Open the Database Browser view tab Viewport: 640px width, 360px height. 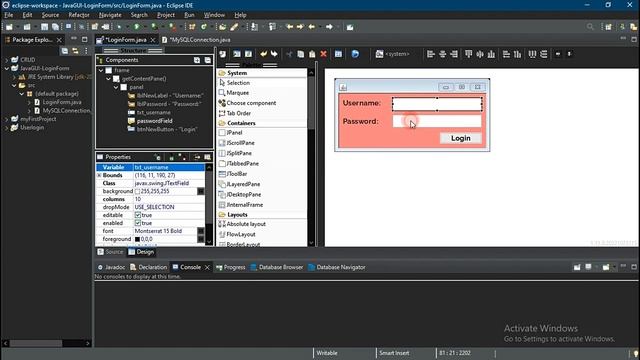(277, 267)
